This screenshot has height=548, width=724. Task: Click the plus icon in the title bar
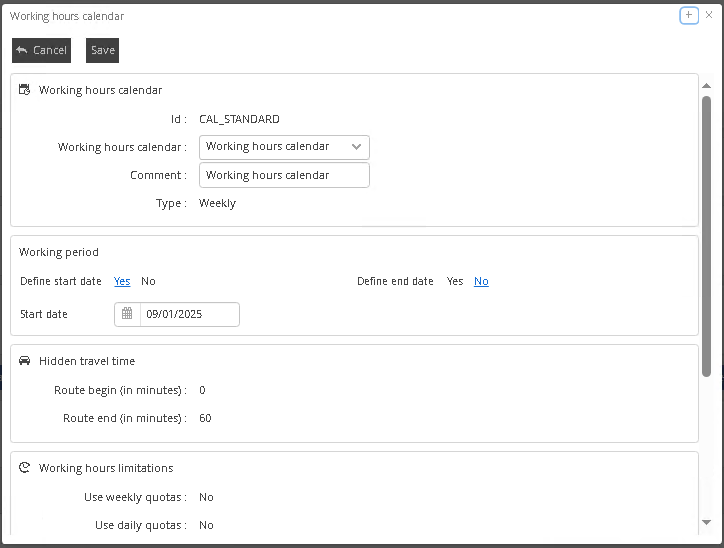point(689,15)
